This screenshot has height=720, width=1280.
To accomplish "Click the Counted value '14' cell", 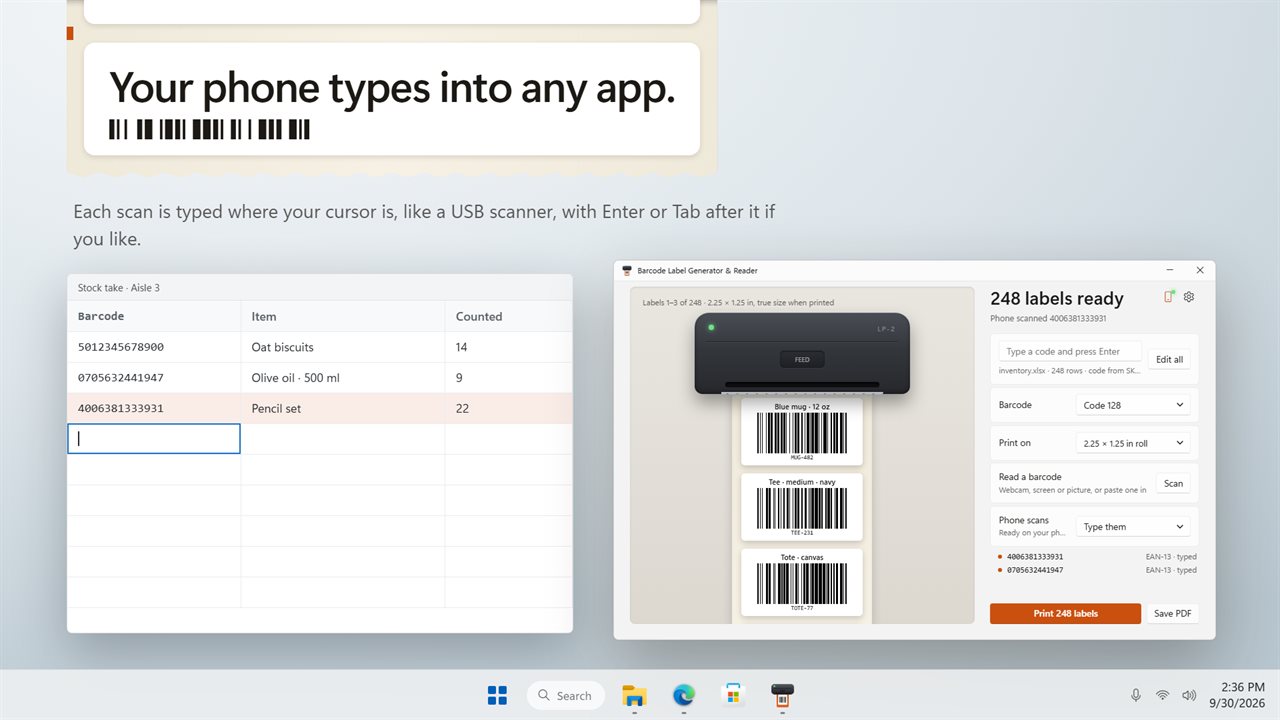I will (x=509, y=347).
